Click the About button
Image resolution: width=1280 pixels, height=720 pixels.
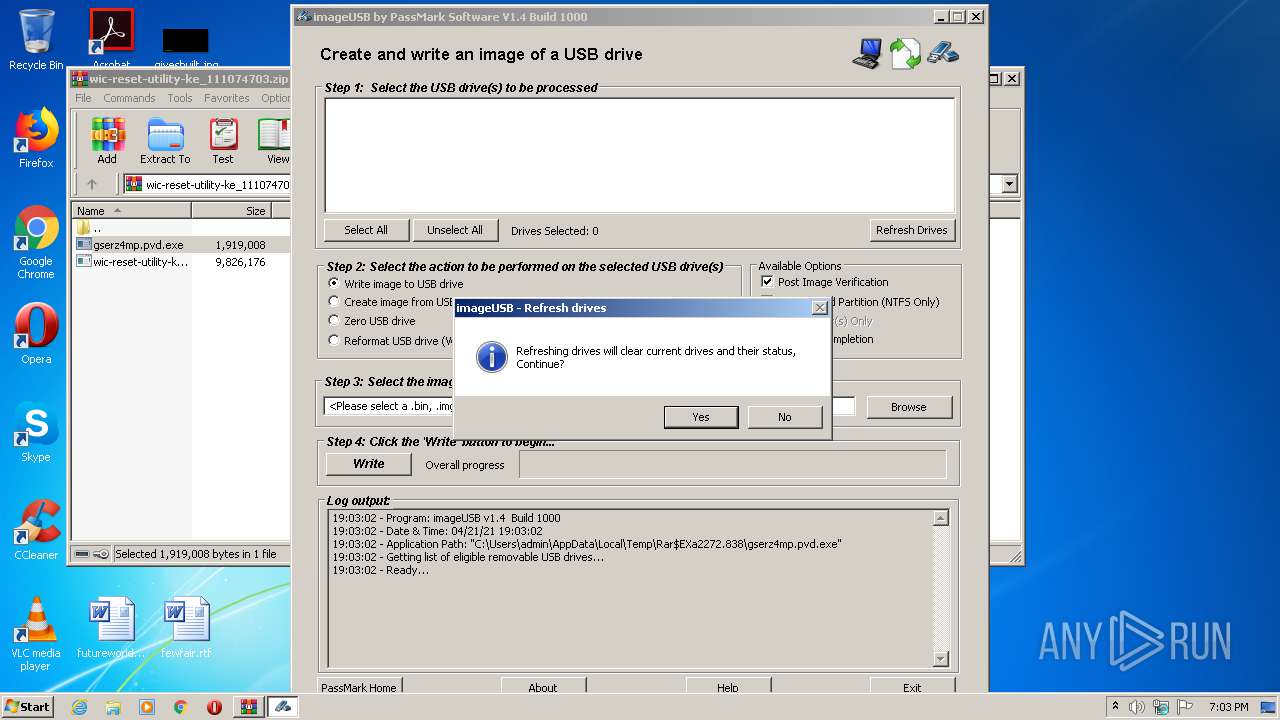(x=543, y=687)
